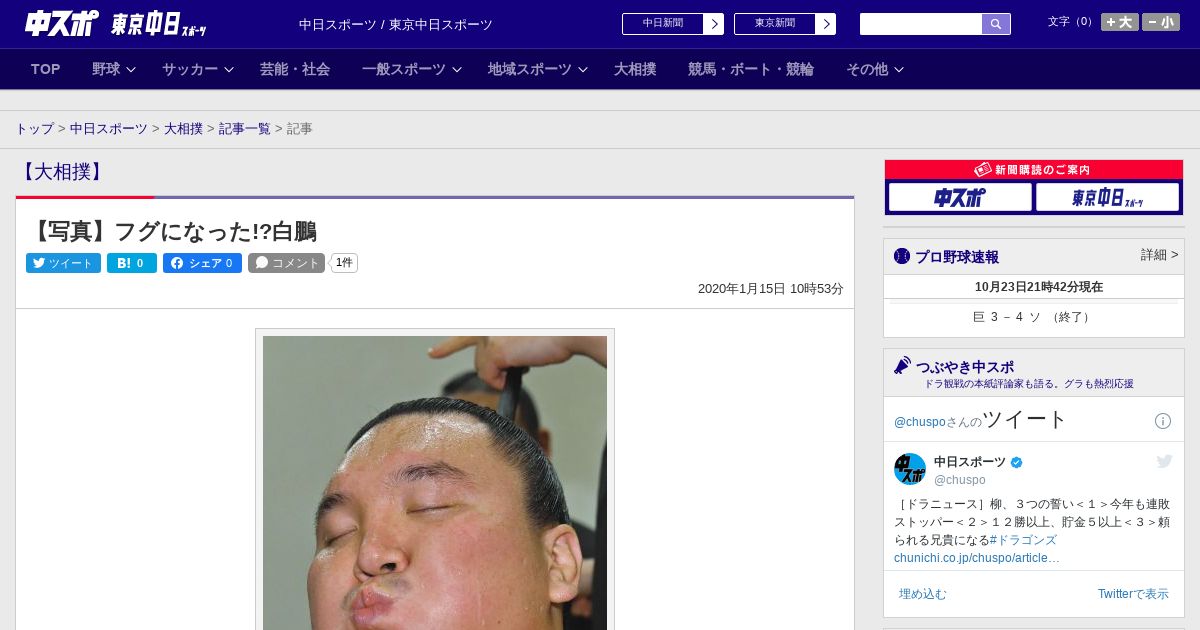Viewport: 1200px width, 630px height.
Task: Click the article date 2020年1月15日 10時53分
Action: click(770, 288)
